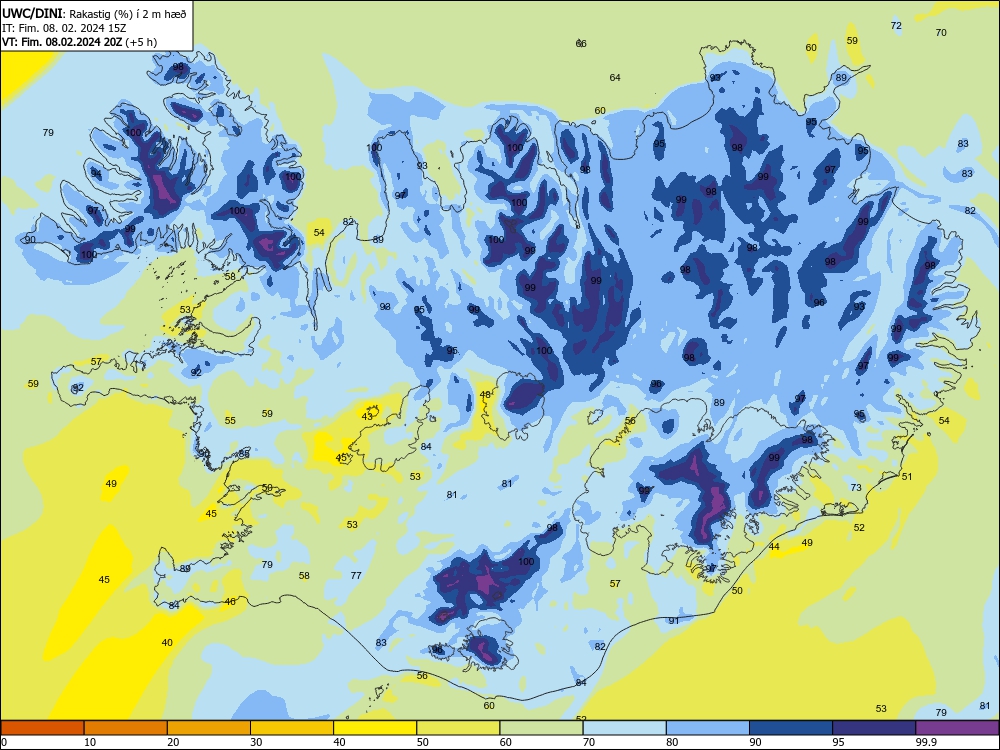Choose the 70–80 pale blue legend swatch
Image resolution: width=1000 pixels, height=750 pixels.
624,728
